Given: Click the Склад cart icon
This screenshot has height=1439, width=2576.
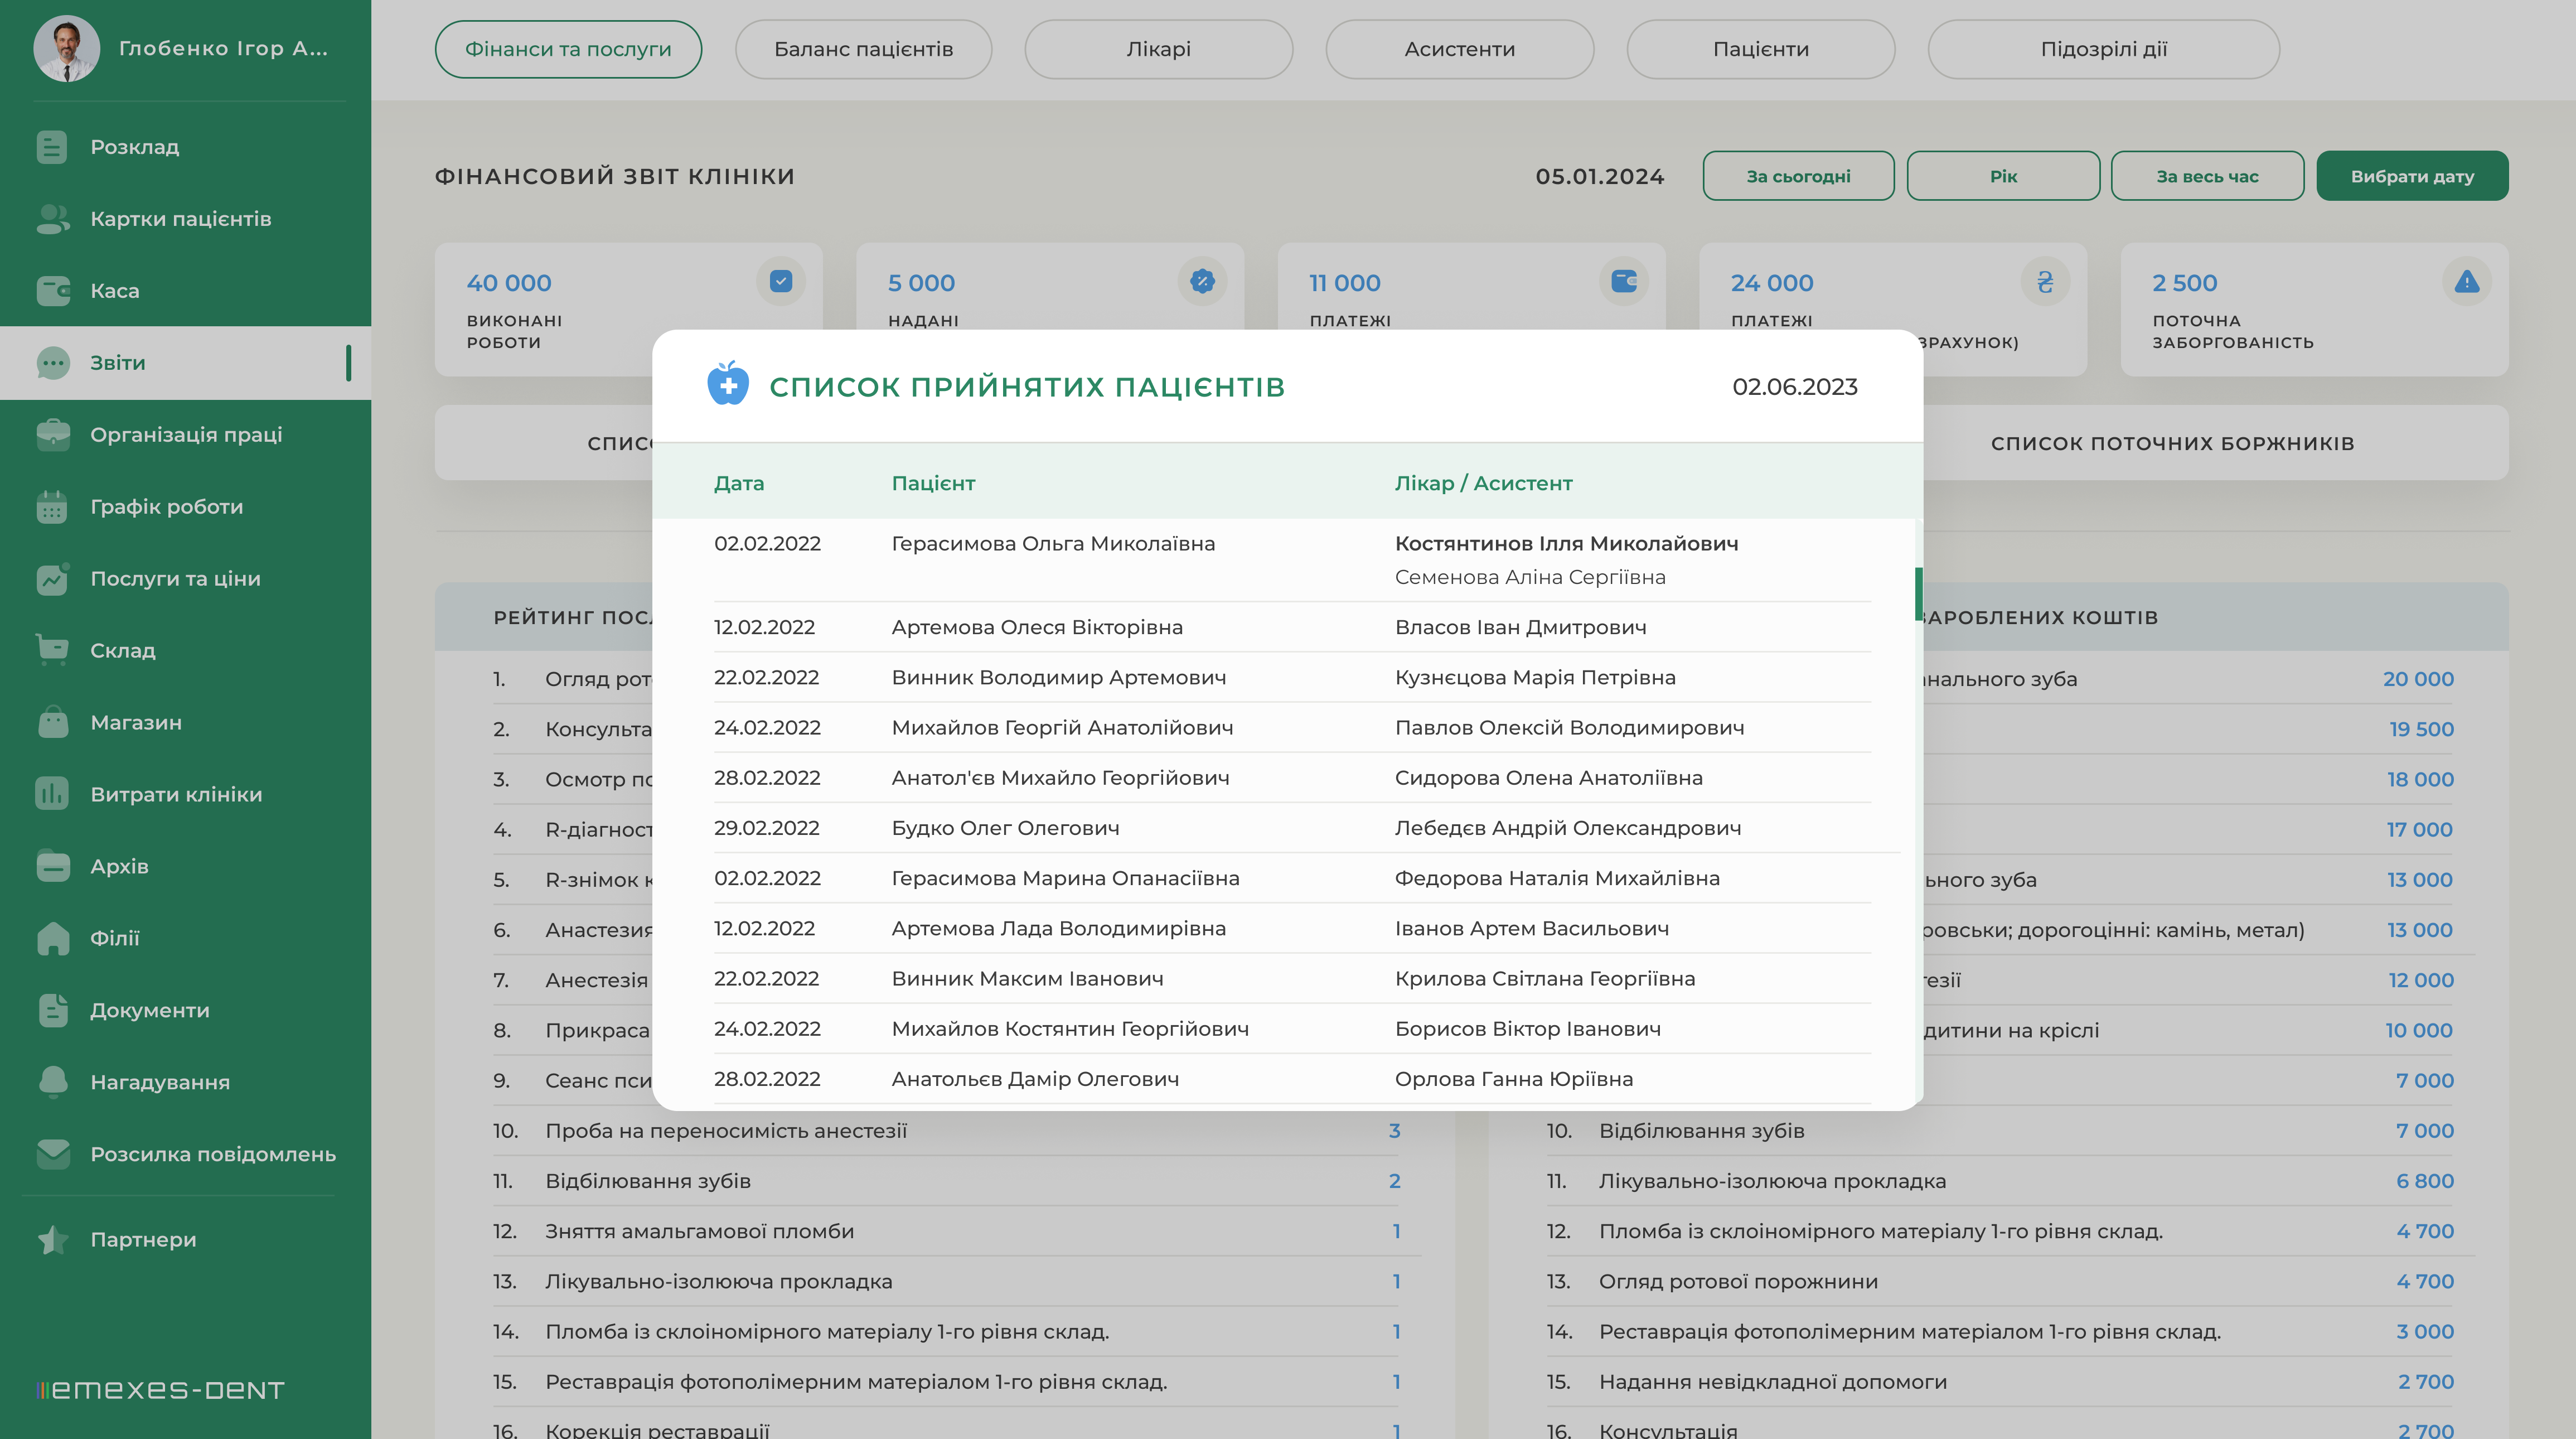Looking at the screenshot, I should [52, 650].
